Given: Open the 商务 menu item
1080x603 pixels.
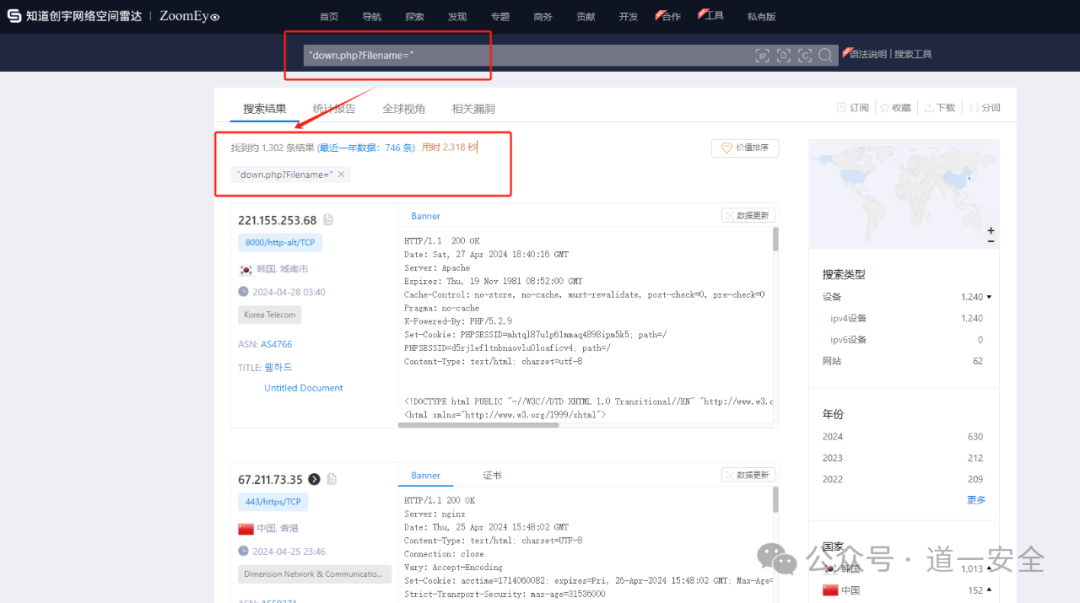Looking at the screenshot, I should [542, 17].
